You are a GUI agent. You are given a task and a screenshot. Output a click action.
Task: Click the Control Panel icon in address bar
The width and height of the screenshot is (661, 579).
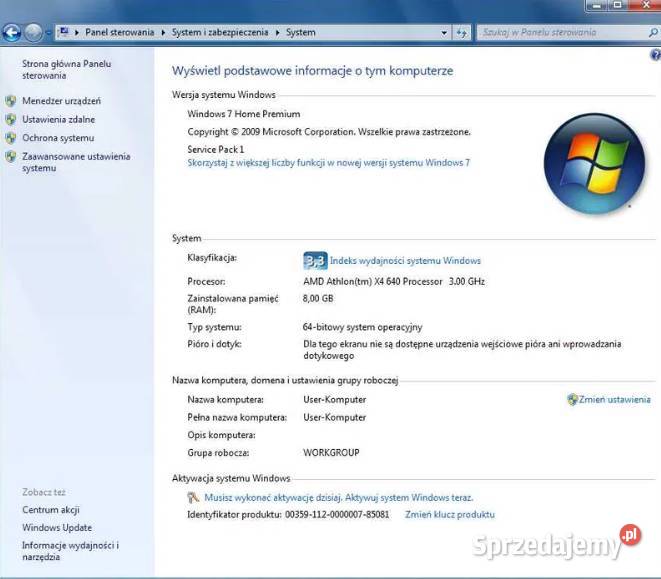64,32
